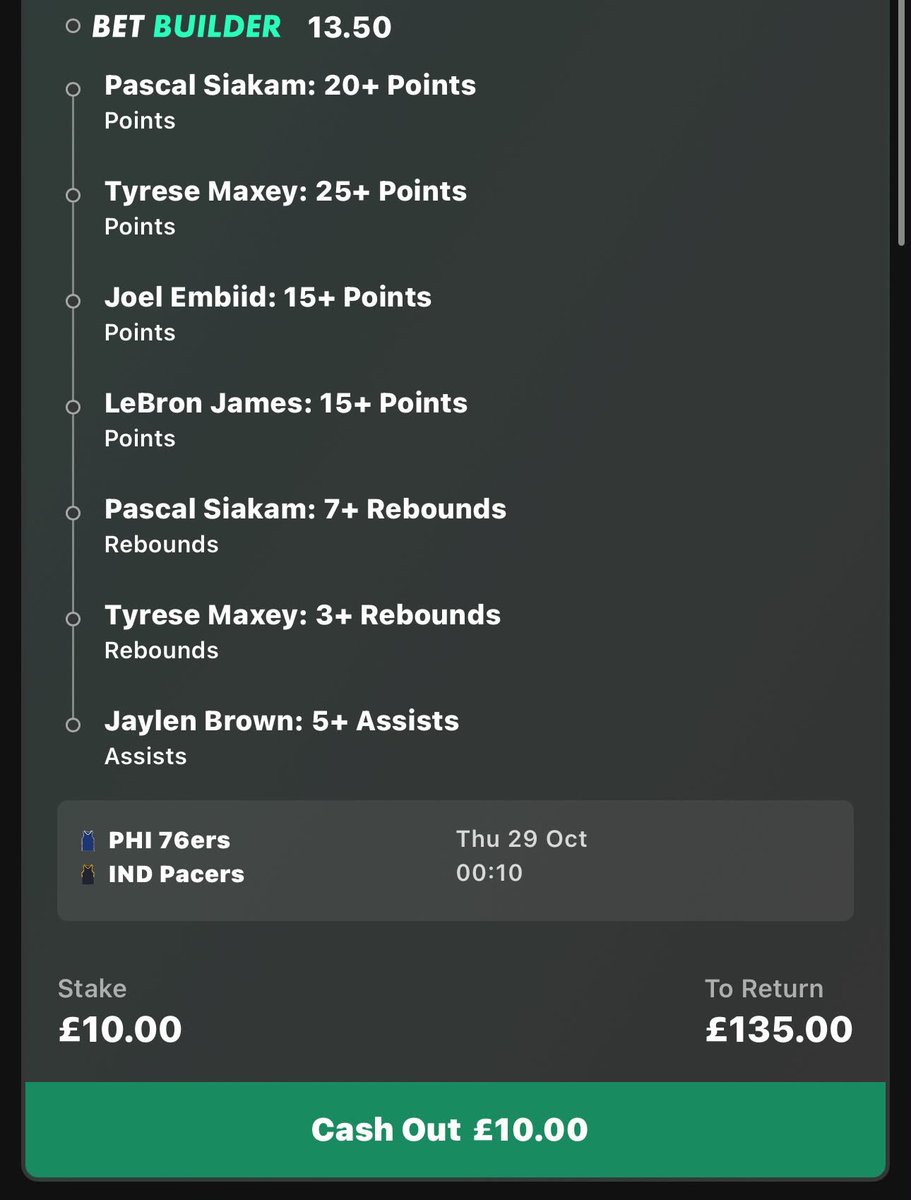This screenshot has width=911, height=1200.
Task: Tap the Cash Out £10.00 button
Action: point(455,1130)
